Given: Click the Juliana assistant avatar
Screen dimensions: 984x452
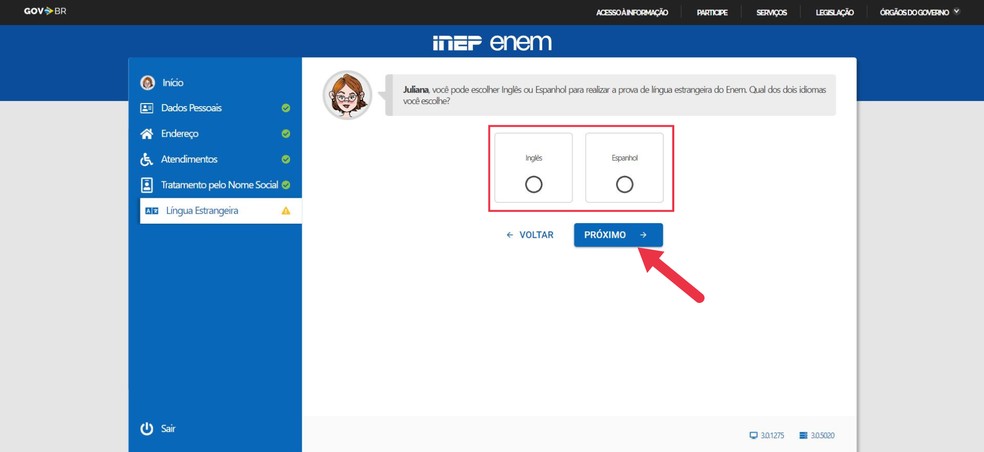Looking at the screenshot, I should (x=348, y=95).
